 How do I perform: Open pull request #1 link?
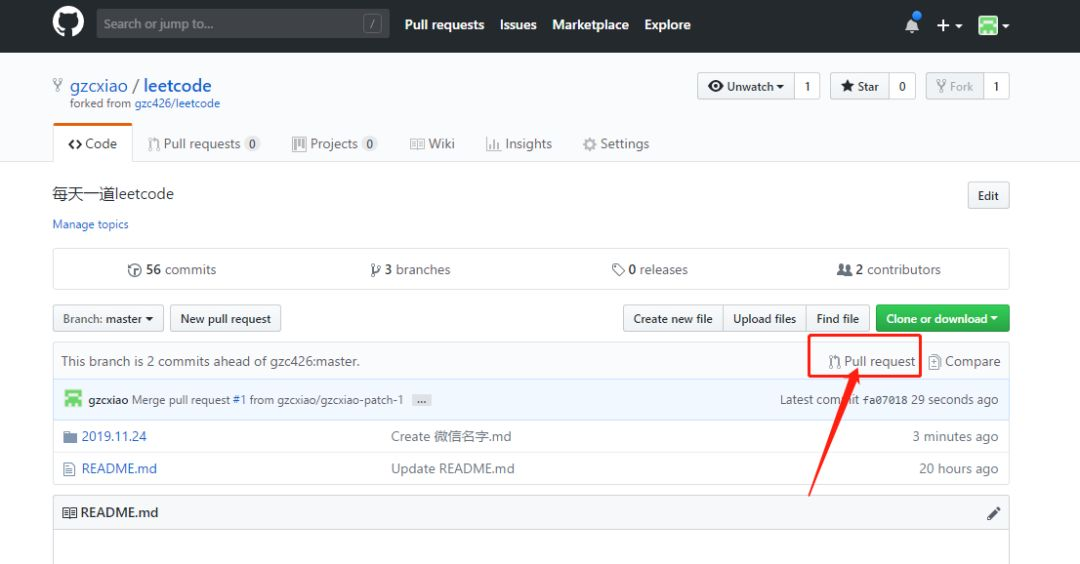(239, 399)
